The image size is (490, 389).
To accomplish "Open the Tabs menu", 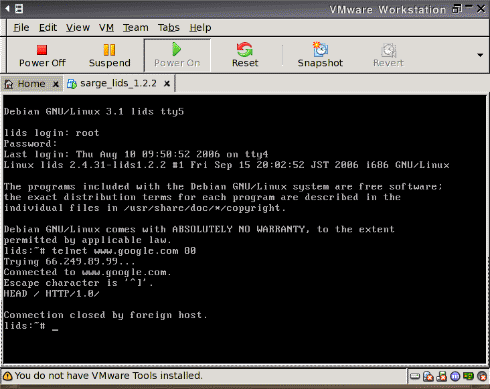I will pos(169,28).
